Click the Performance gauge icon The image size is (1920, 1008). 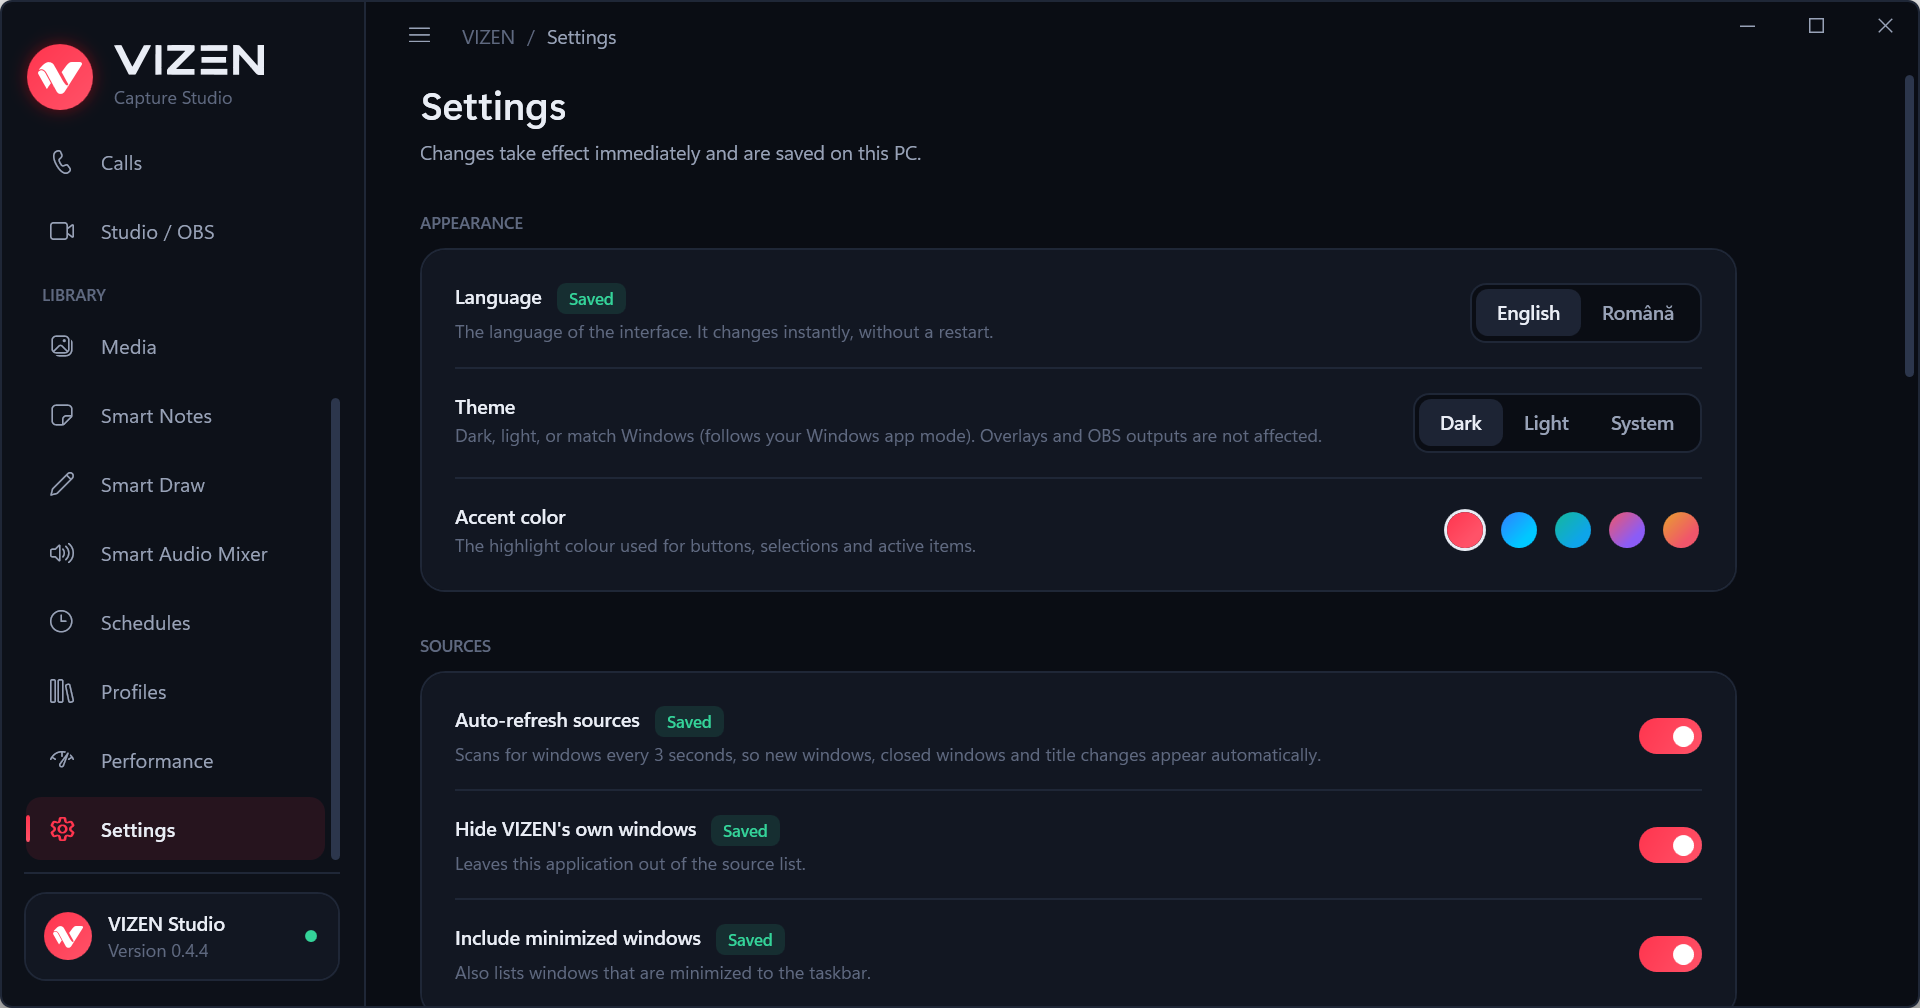pyautogui.click(x=62, y=760)
